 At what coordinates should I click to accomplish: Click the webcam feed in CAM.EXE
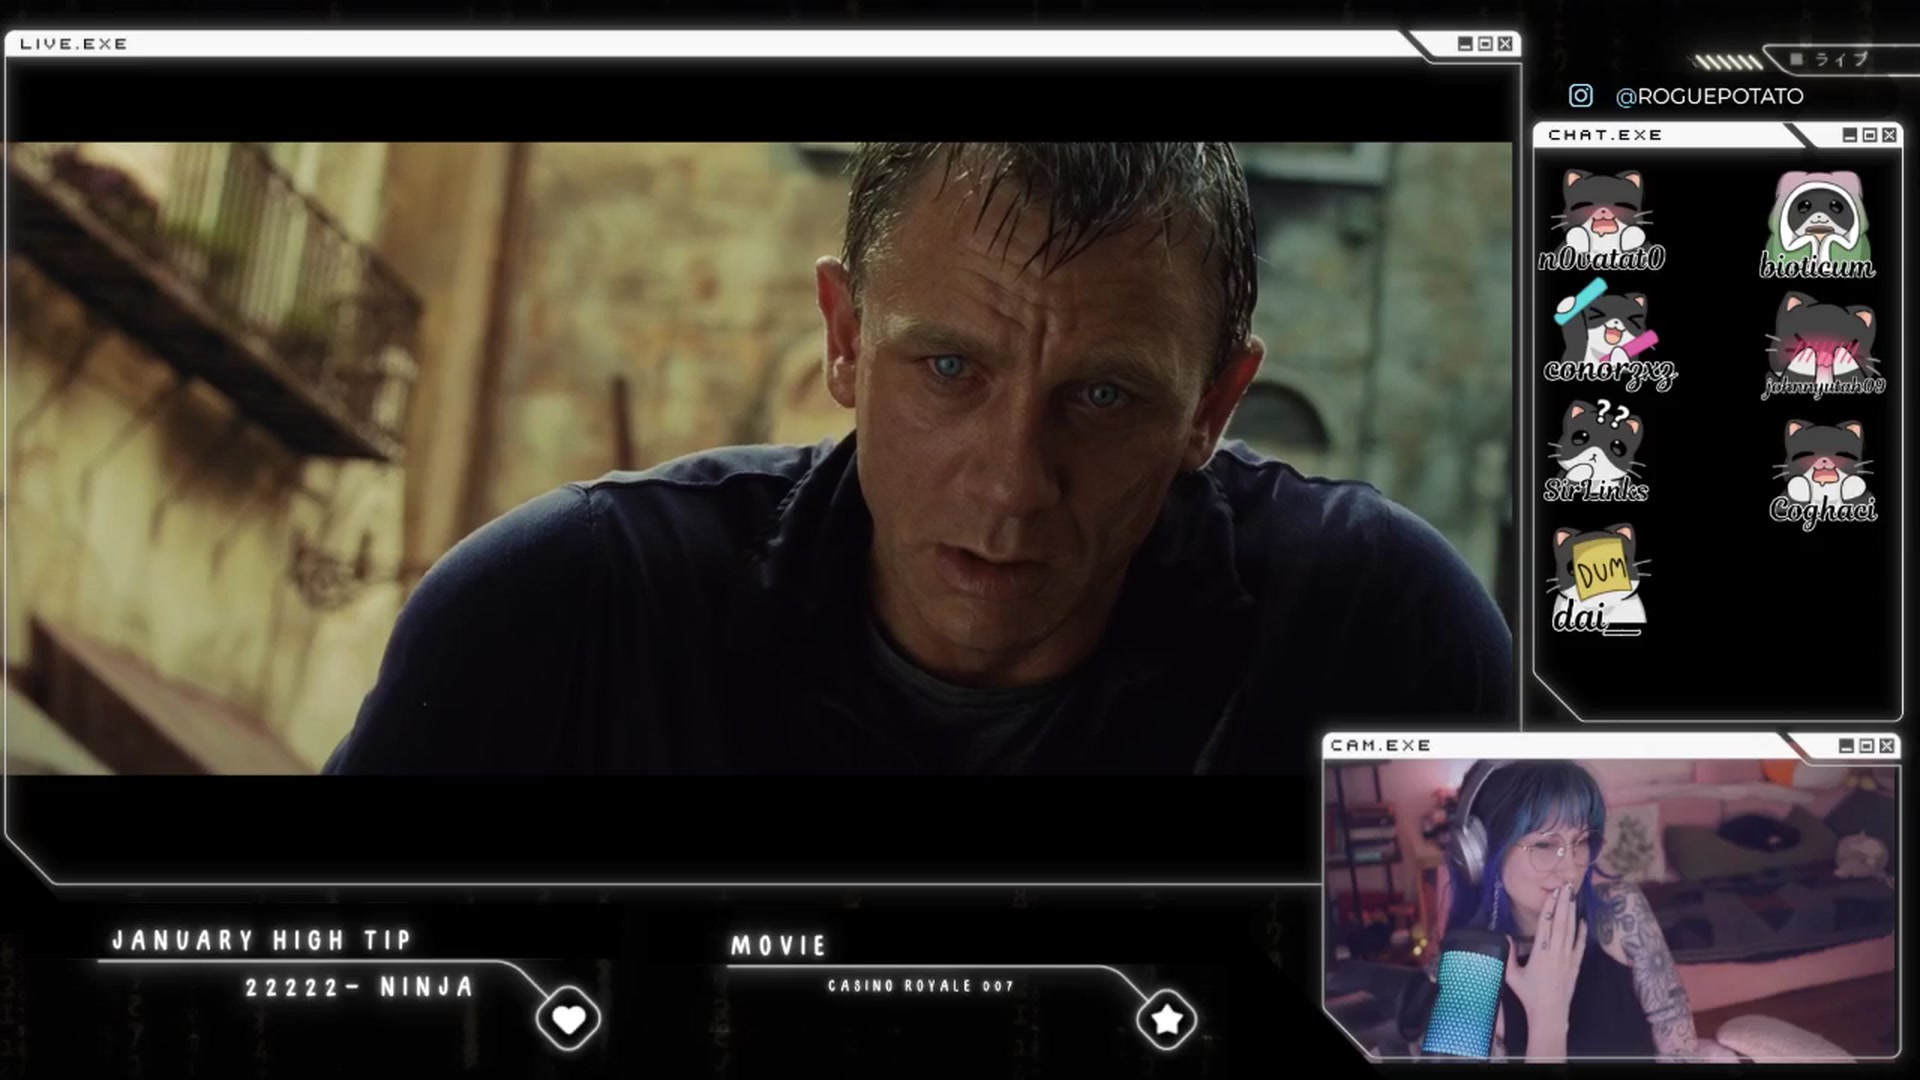coord(1610,908)
